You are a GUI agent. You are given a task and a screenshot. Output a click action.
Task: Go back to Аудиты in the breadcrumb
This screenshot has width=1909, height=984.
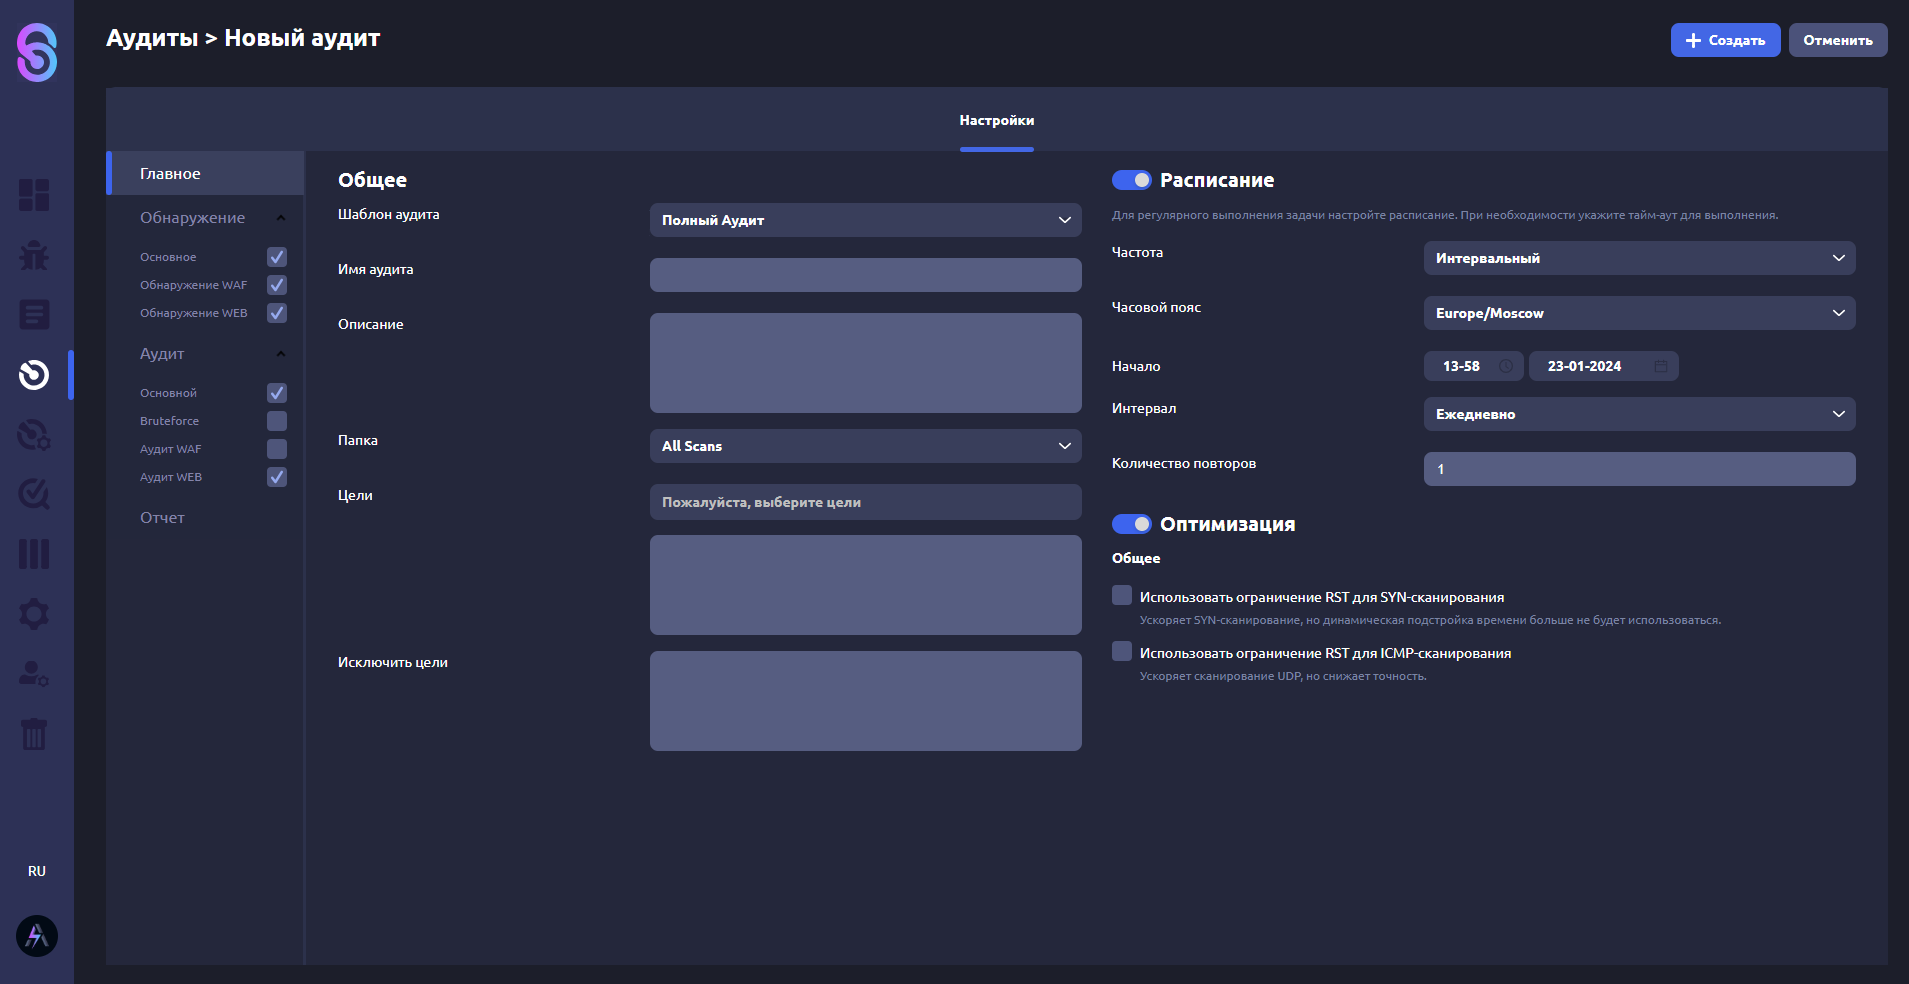click(x=152, y=38)
